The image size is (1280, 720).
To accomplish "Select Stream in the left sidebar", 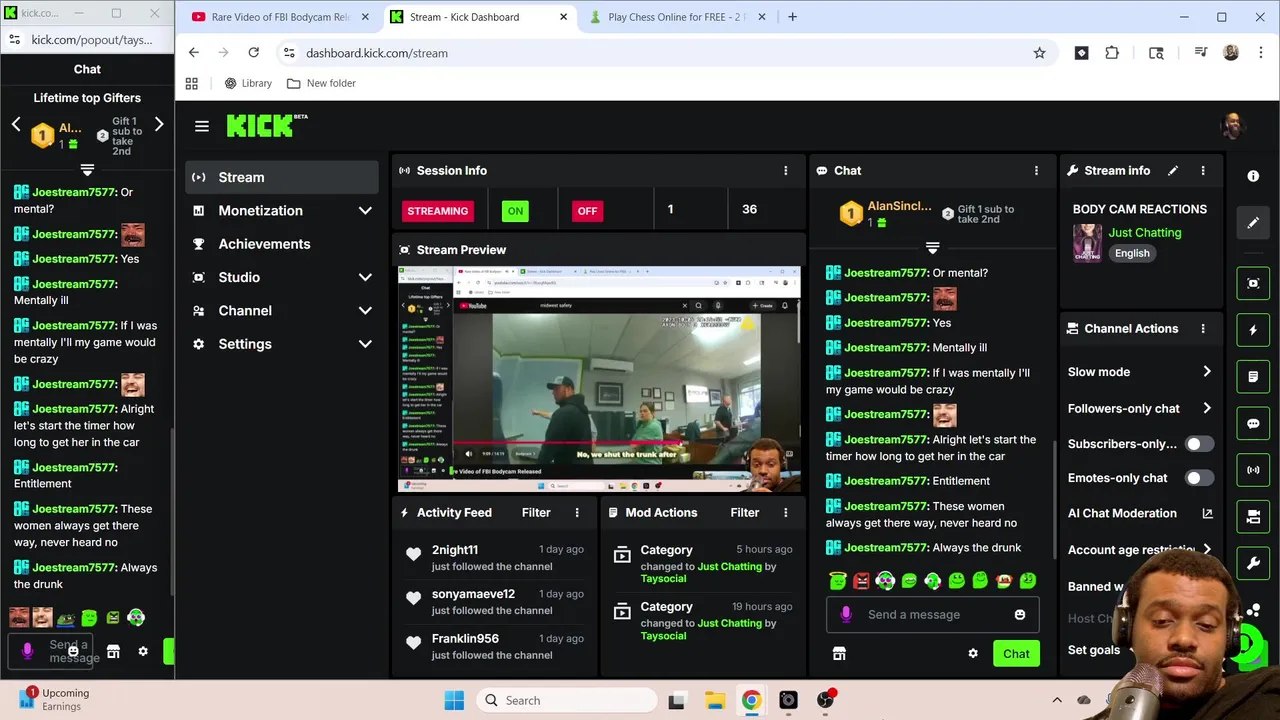I will (282, 177).
